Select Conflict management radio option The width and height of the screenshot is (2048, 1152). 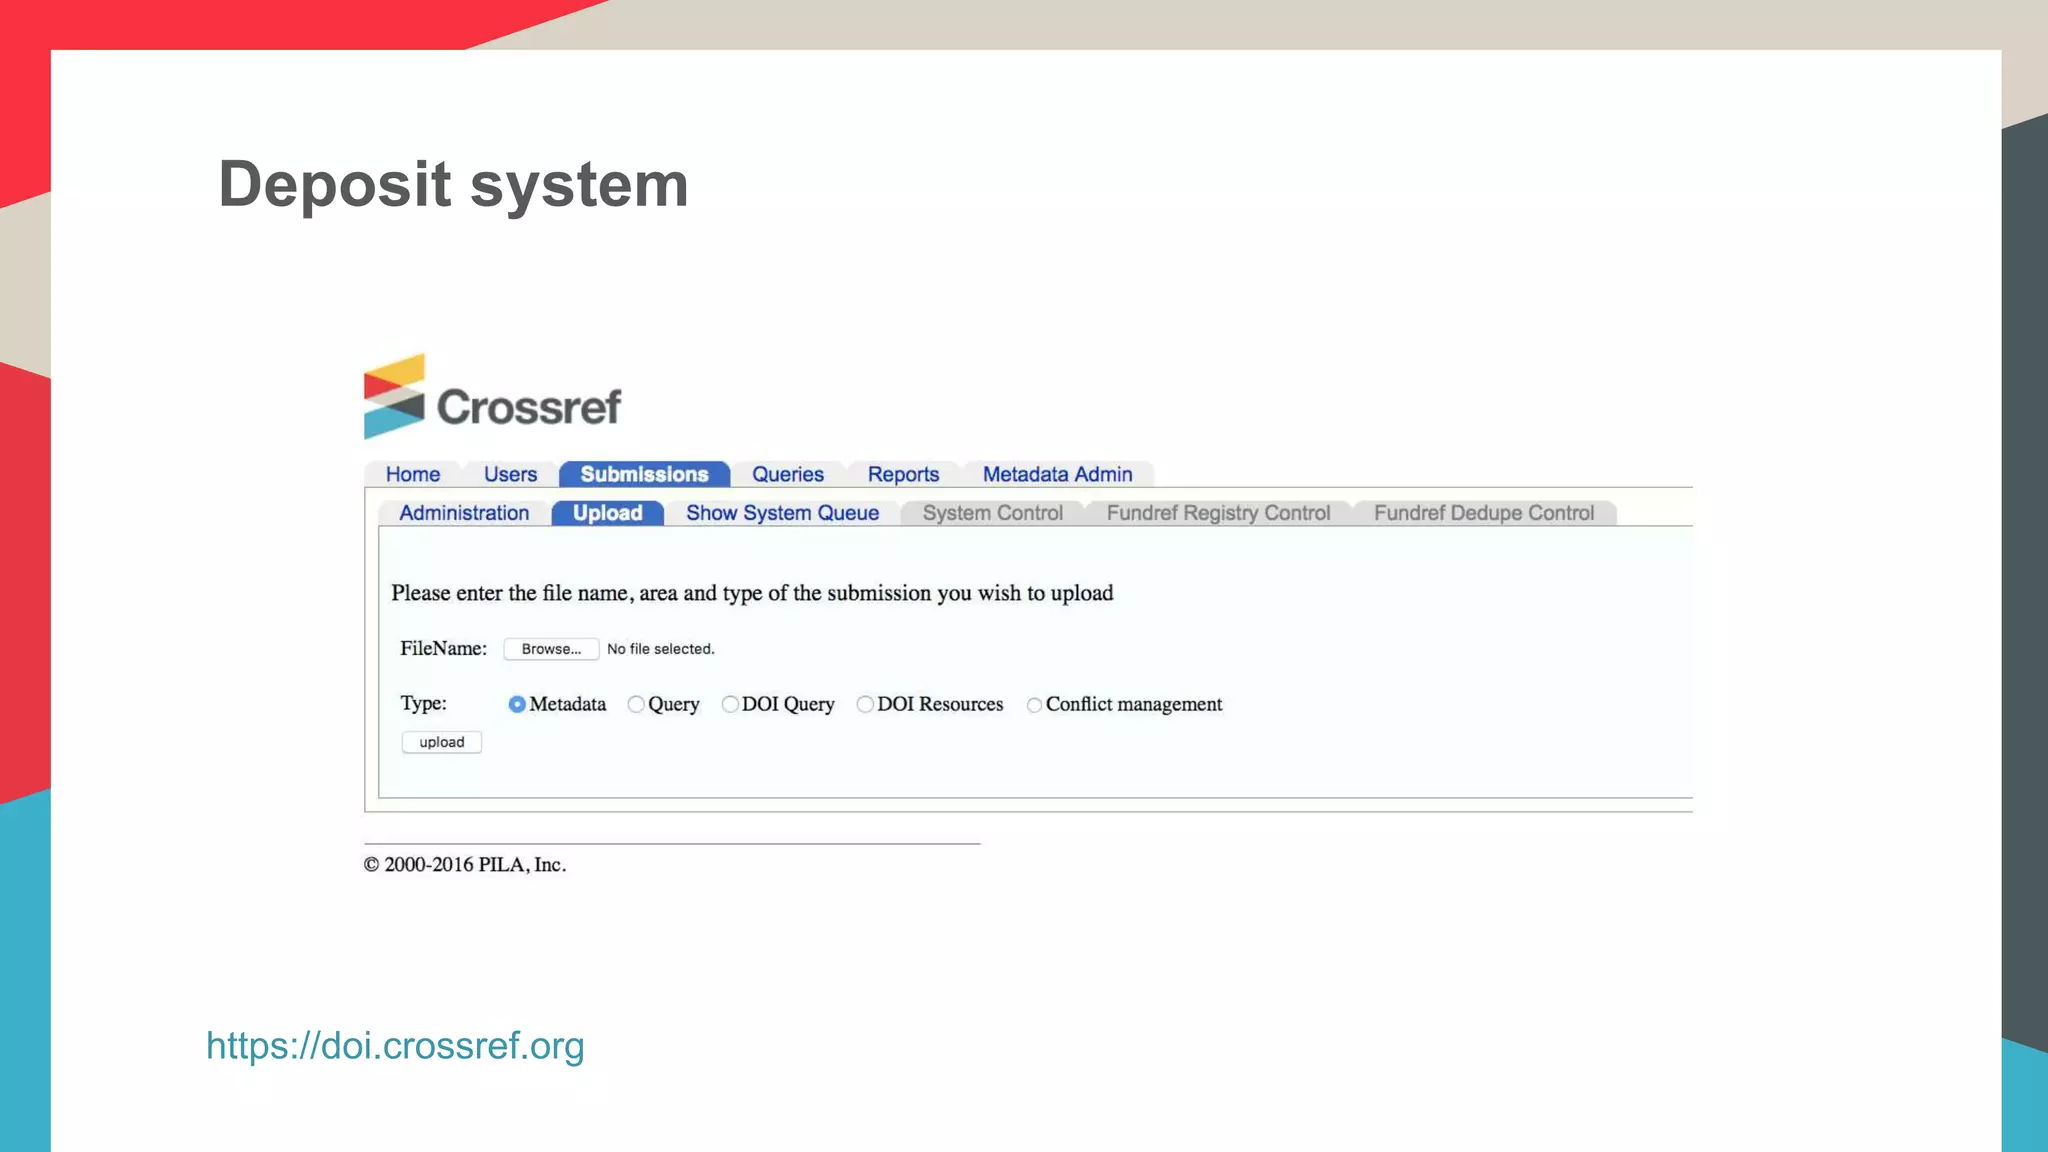click(x=1034, y=705)
